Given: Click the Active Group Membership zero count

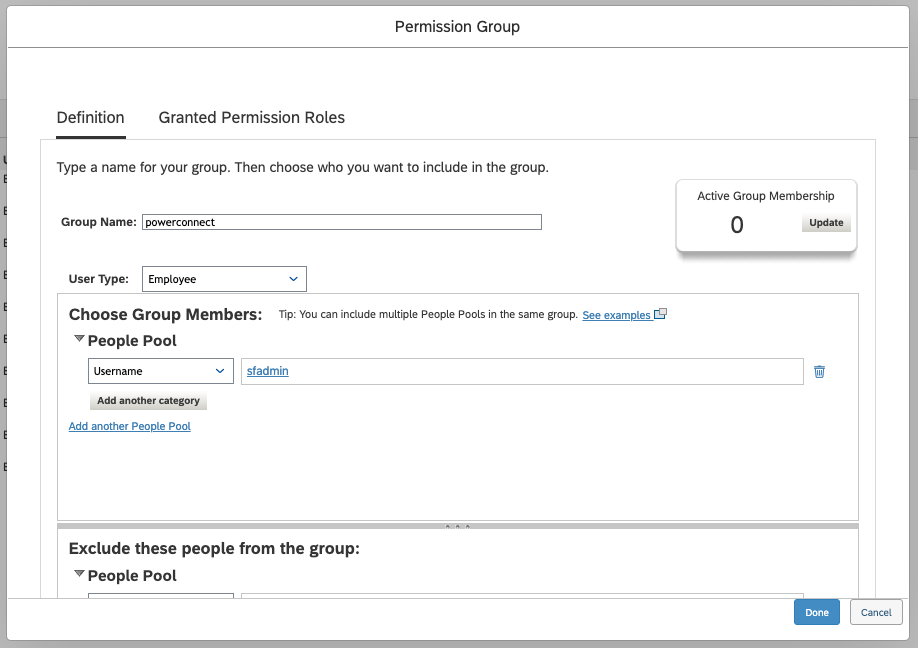Looking at the screenshot, I should click(x=737, y=224).
